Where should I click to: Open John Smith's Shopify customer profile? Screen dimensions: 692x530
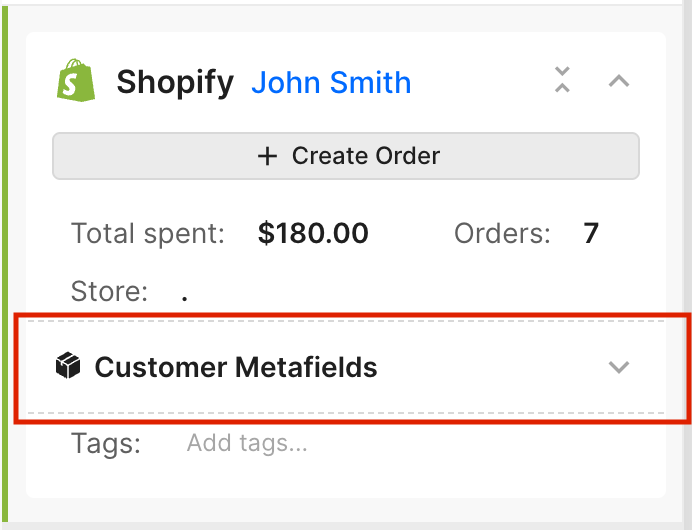(331, 83)
